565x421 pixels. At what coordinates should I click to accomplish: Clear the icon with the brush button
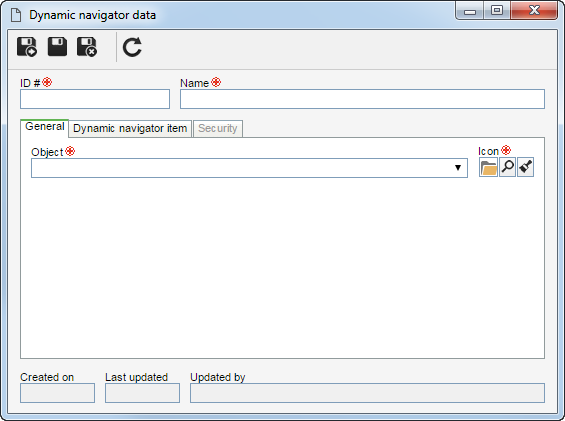point(525,167)
